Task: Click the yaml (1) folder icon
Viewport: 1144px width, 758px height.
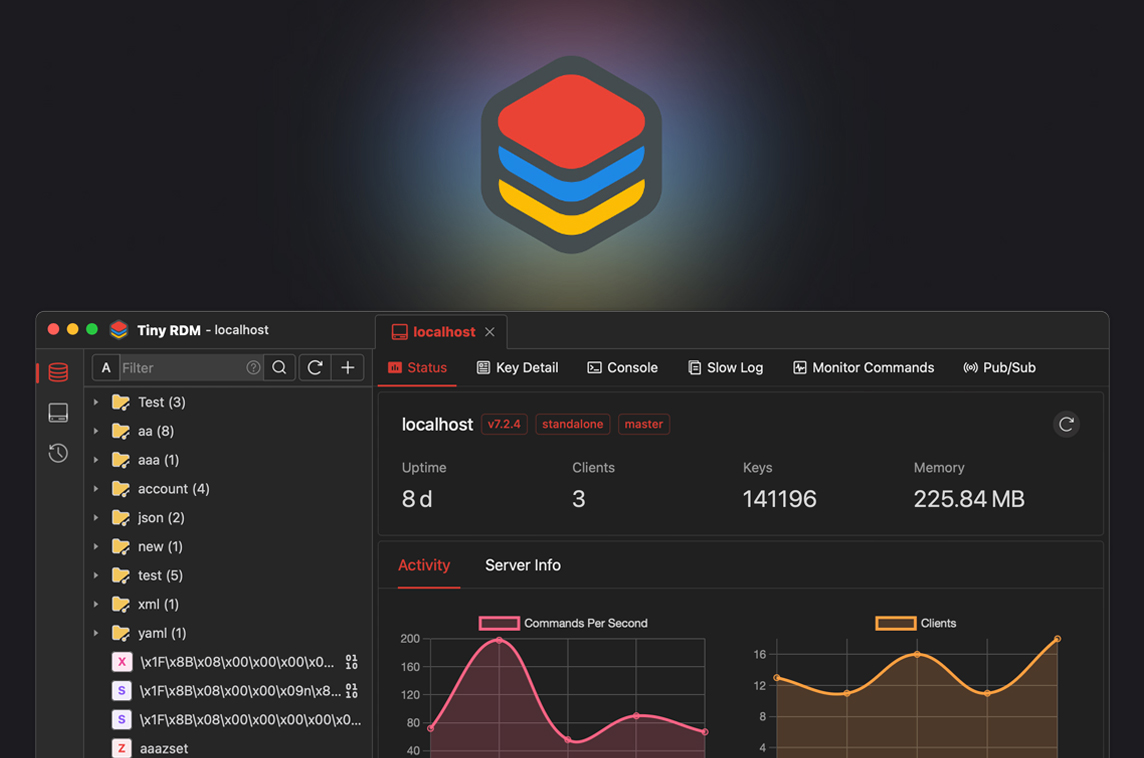Action: (x=120, y=633)
